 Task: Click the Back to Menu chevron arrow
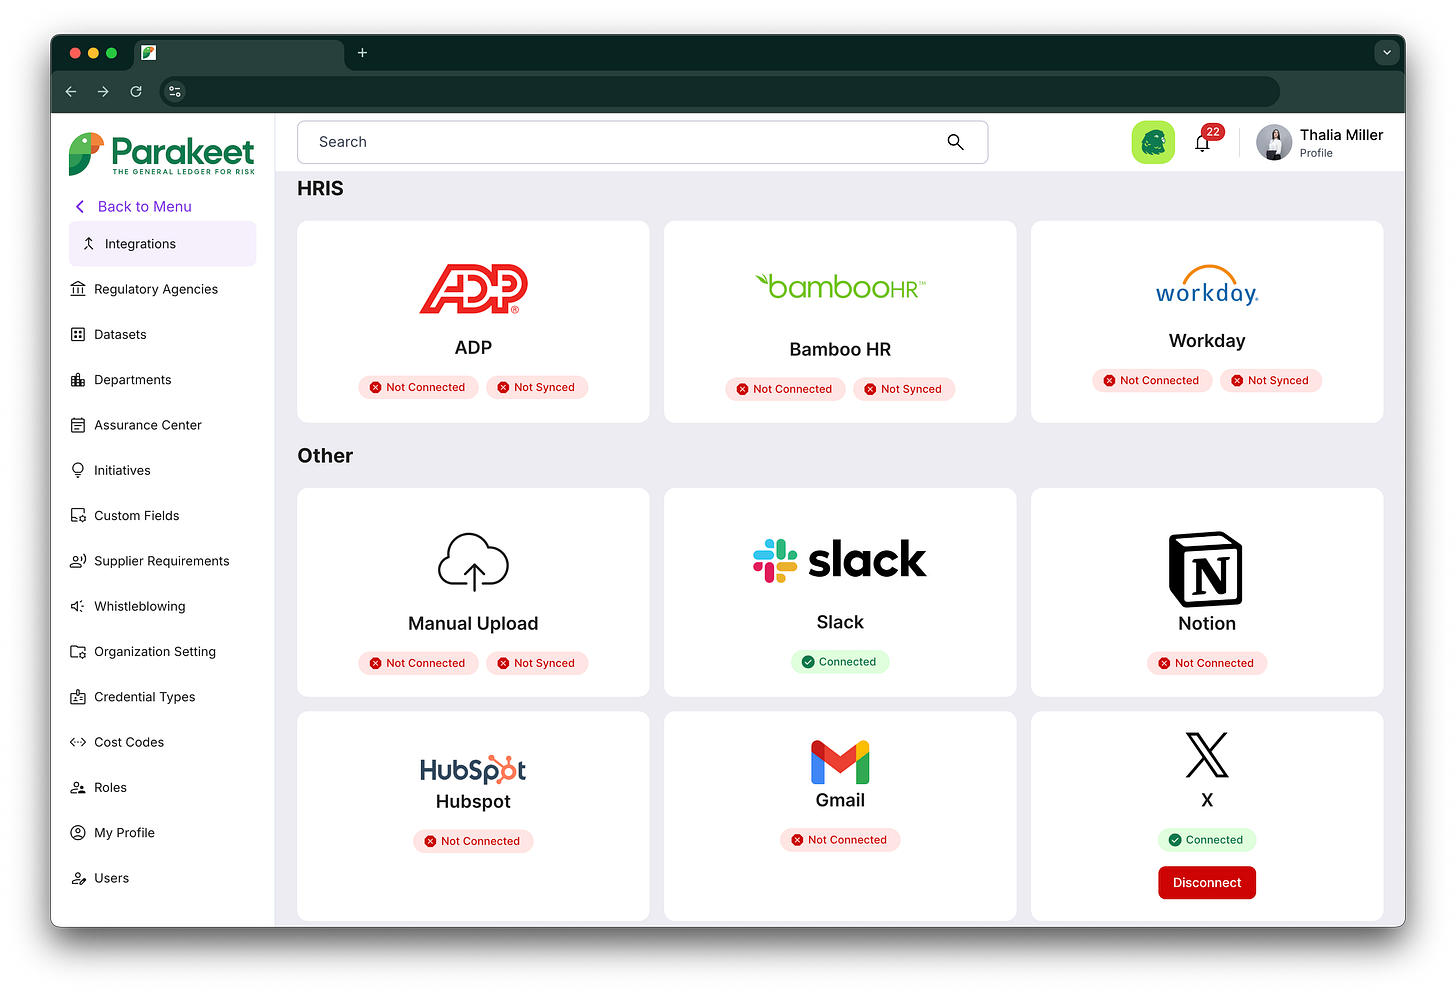tap(80, 206)
